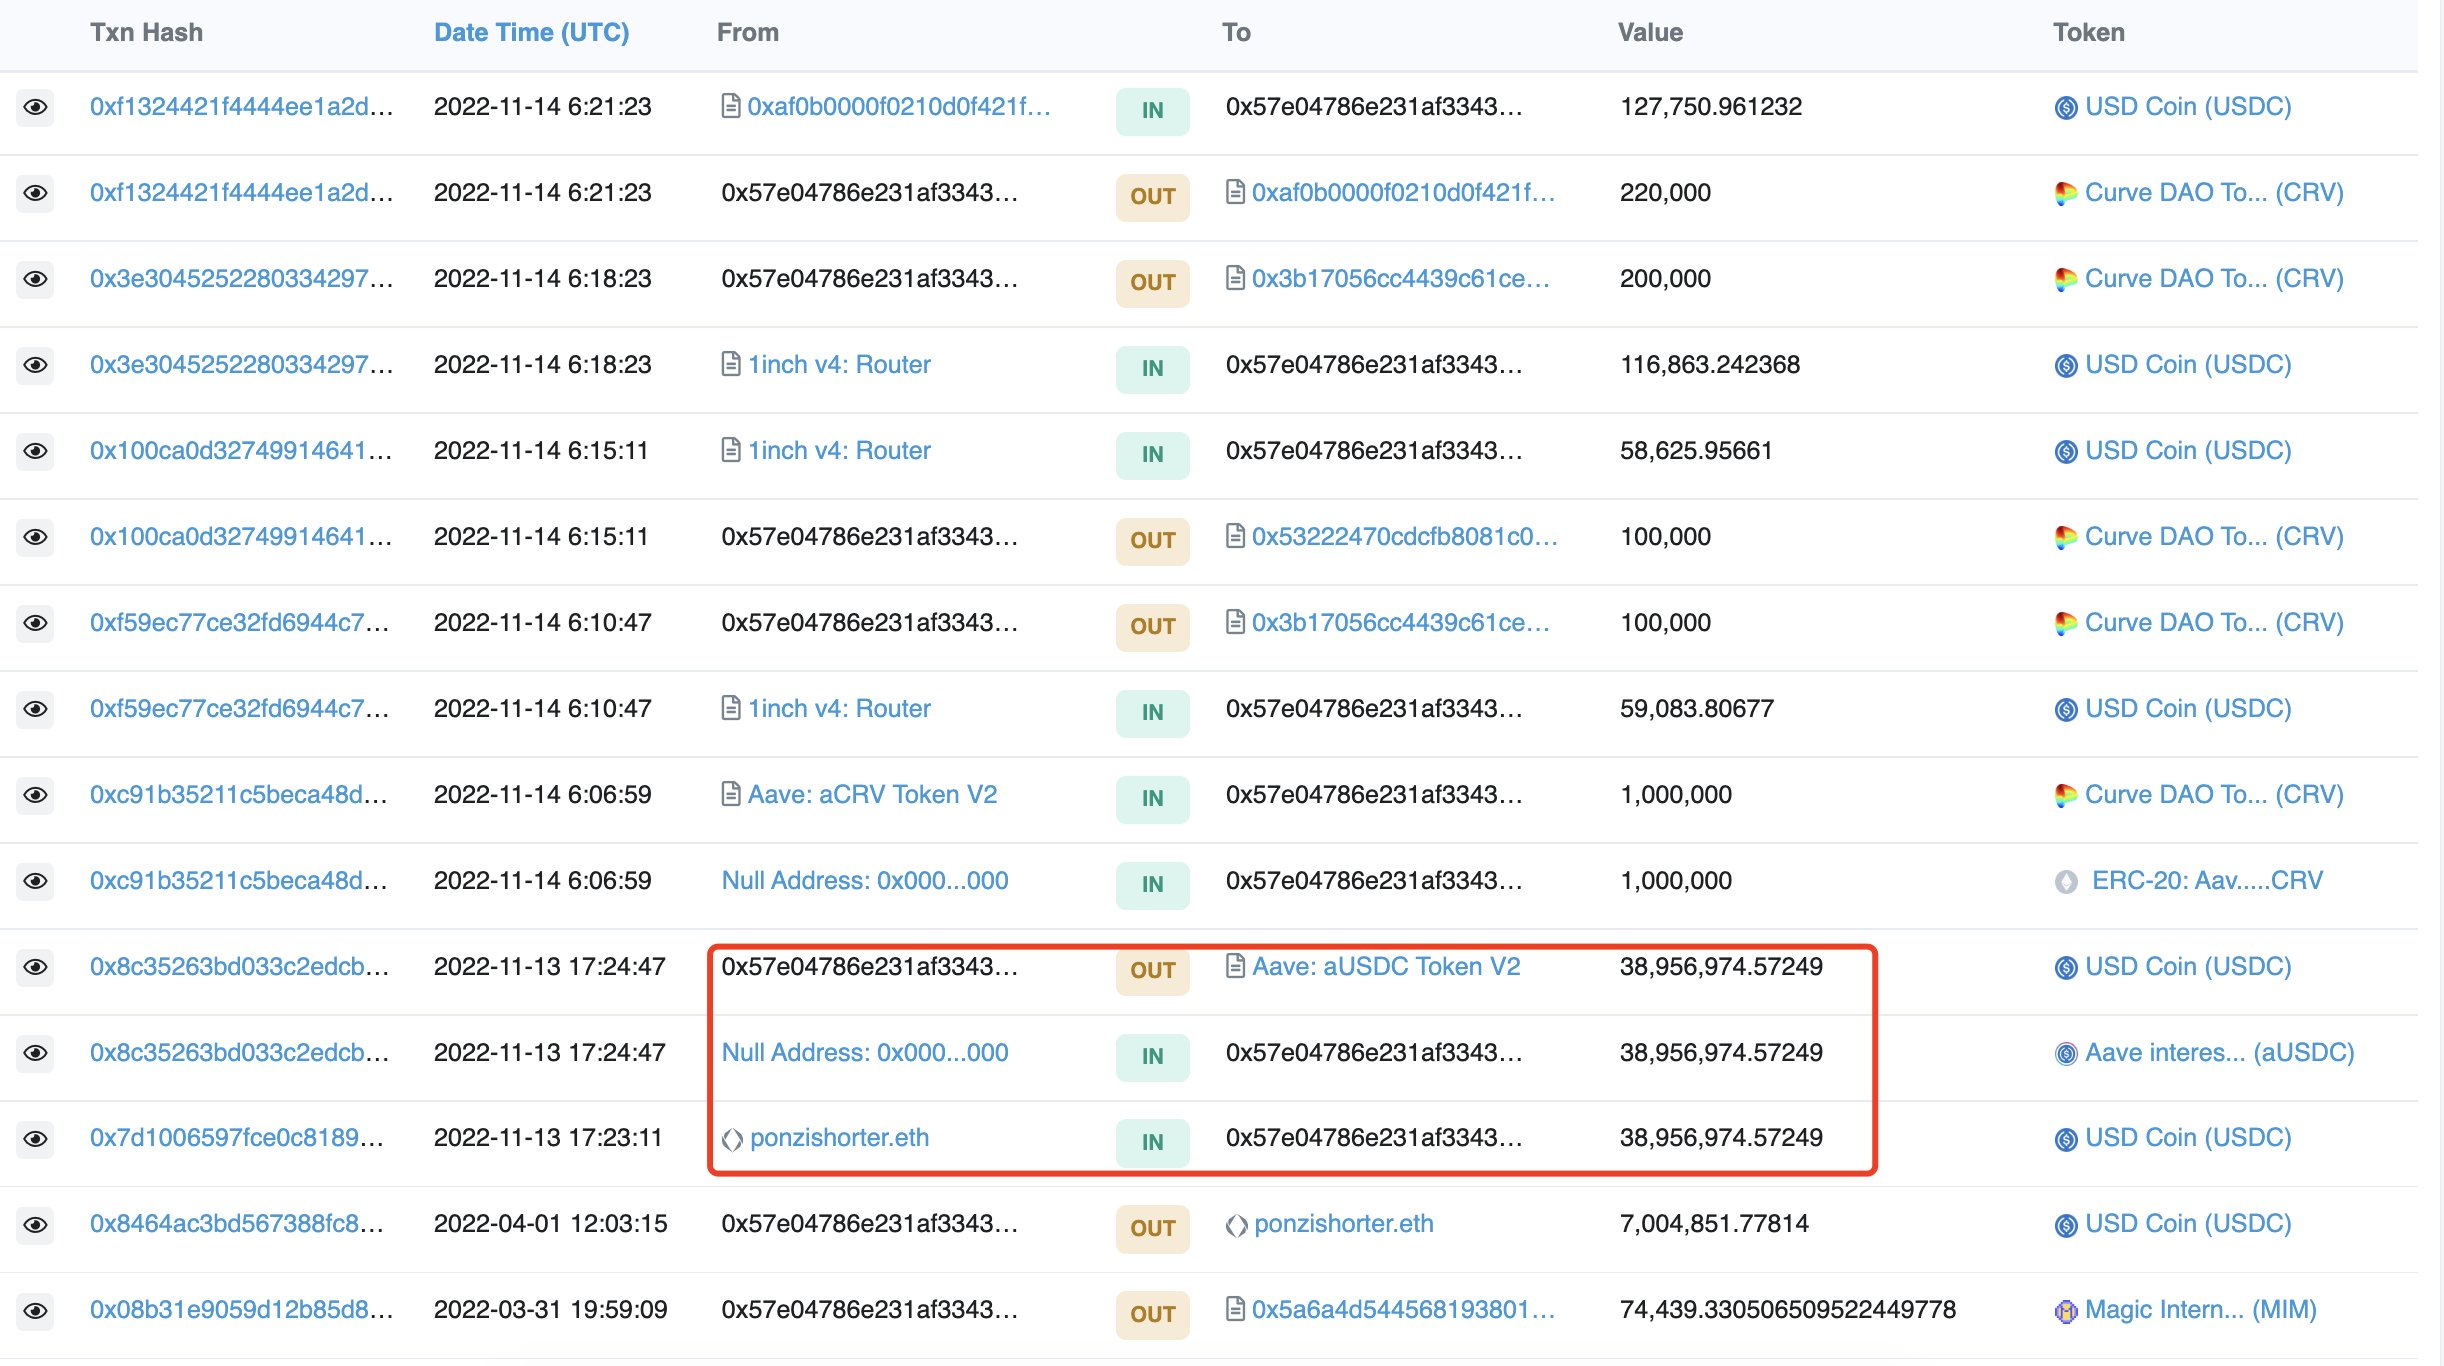Open txn hash 0x8c35263bd033c2edcb OUT row
The image size is (2444, 1366).
click(x=240, y=966)
